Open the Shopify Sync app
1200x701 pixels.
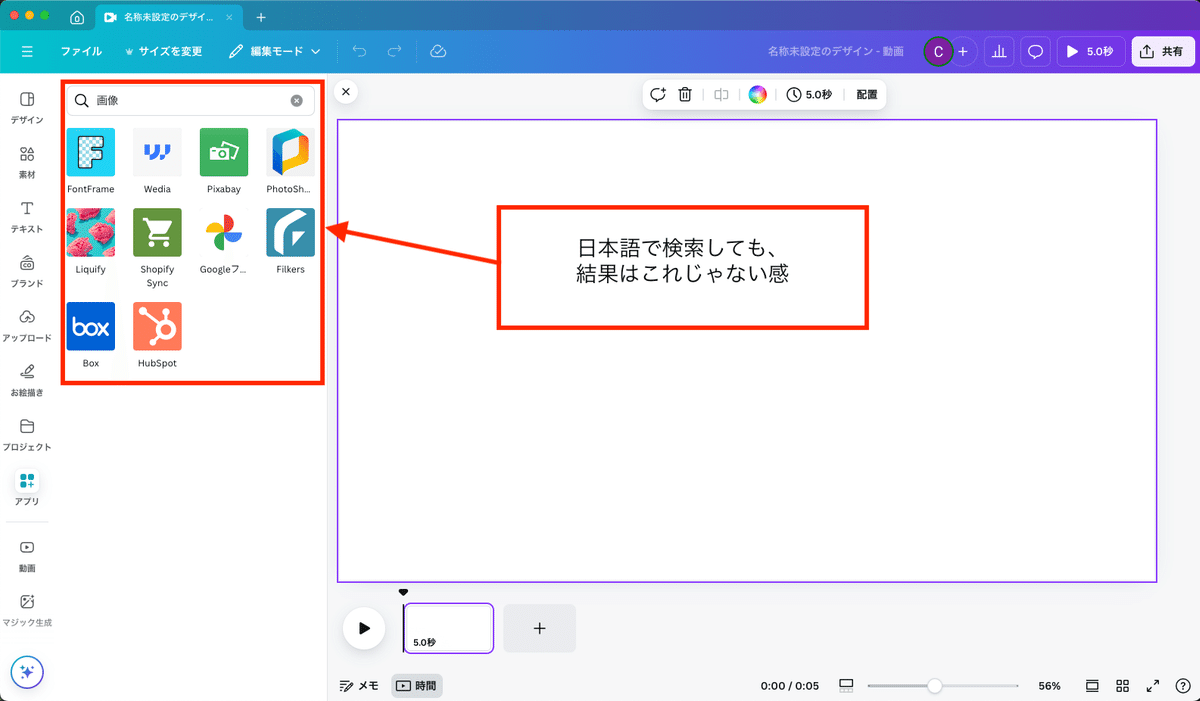click(157, 232)
